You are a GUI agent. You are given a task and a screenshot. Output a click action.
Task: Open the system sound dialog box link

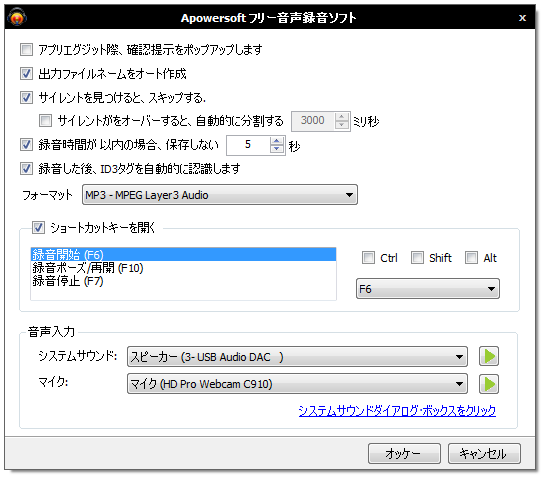[397, 410]
